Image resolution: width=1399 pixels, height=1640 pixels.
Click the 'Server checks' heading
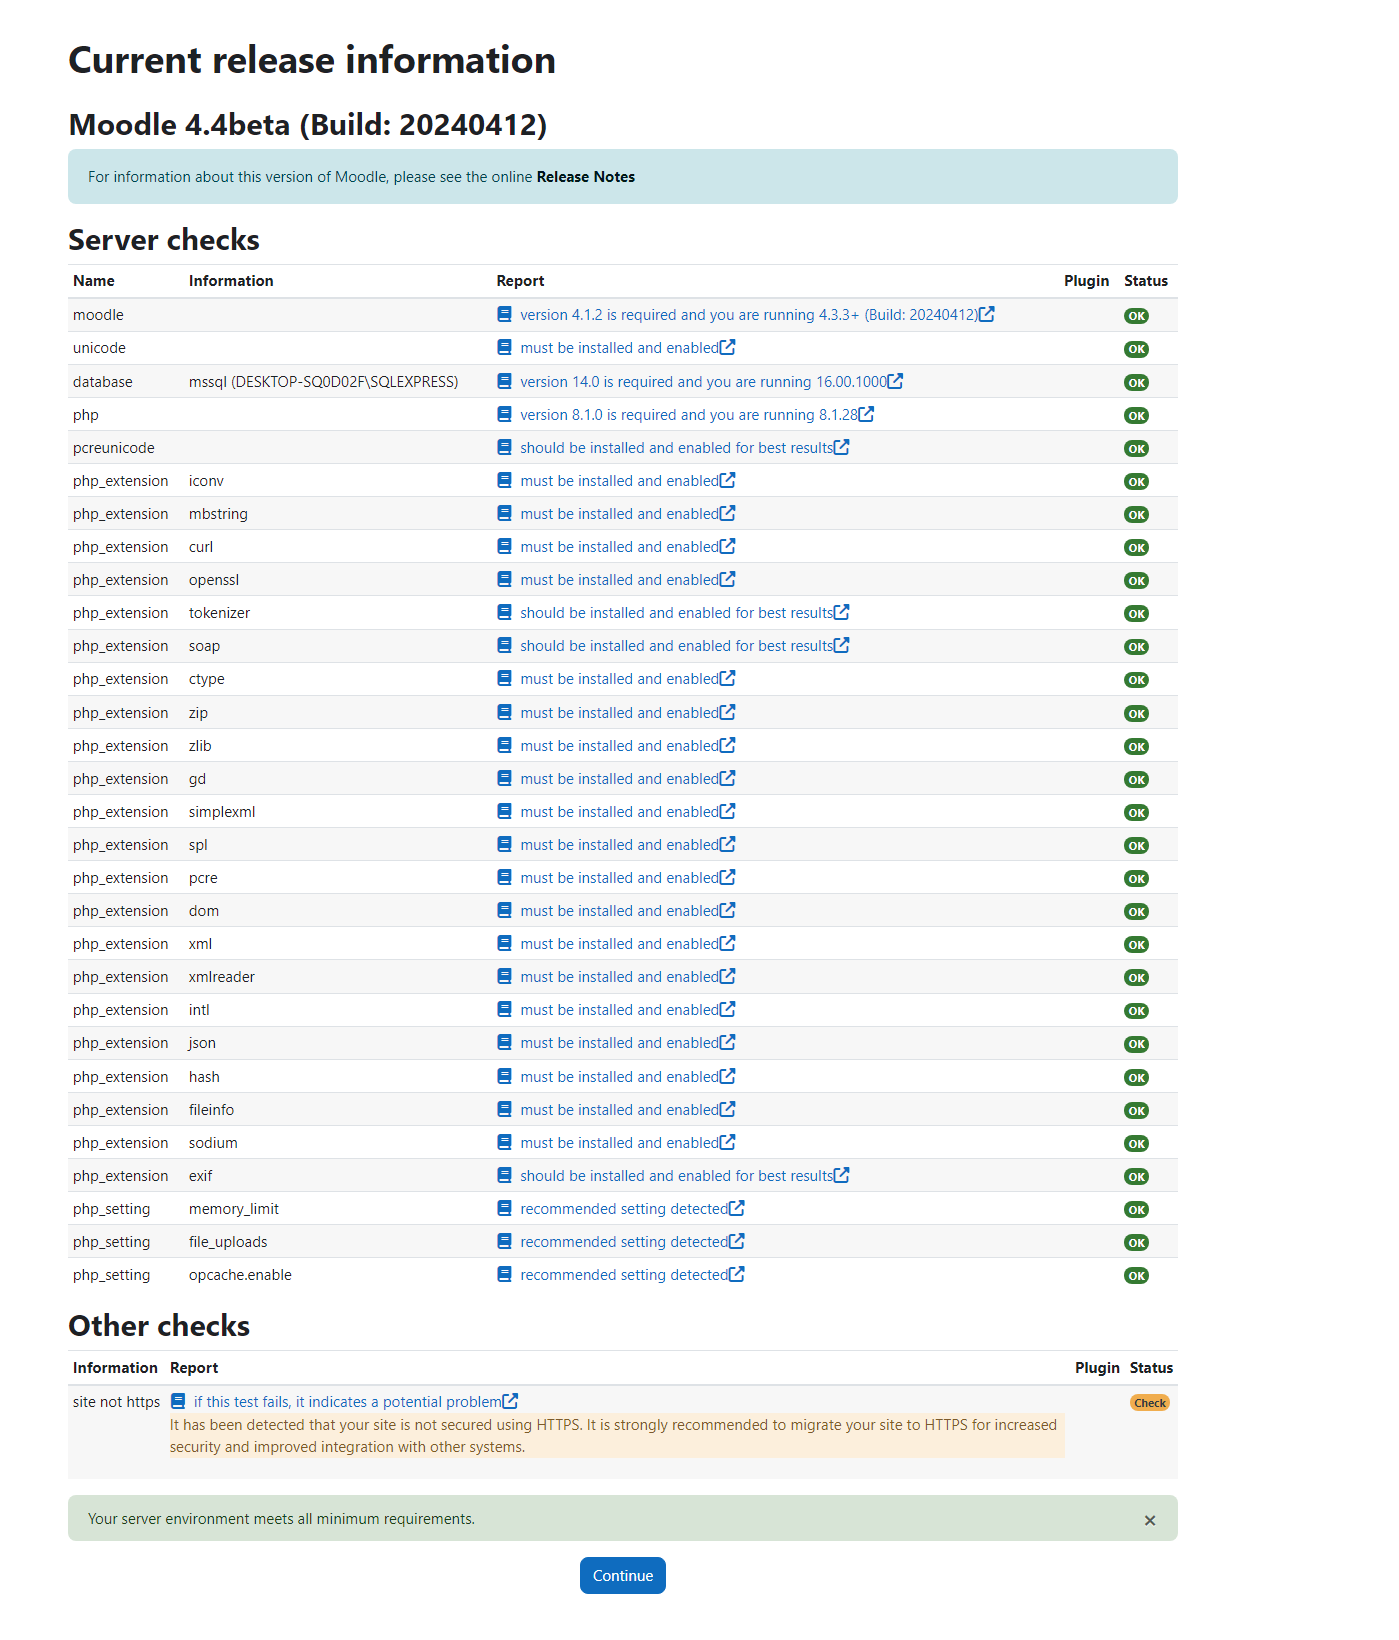[x=164, y=240]
